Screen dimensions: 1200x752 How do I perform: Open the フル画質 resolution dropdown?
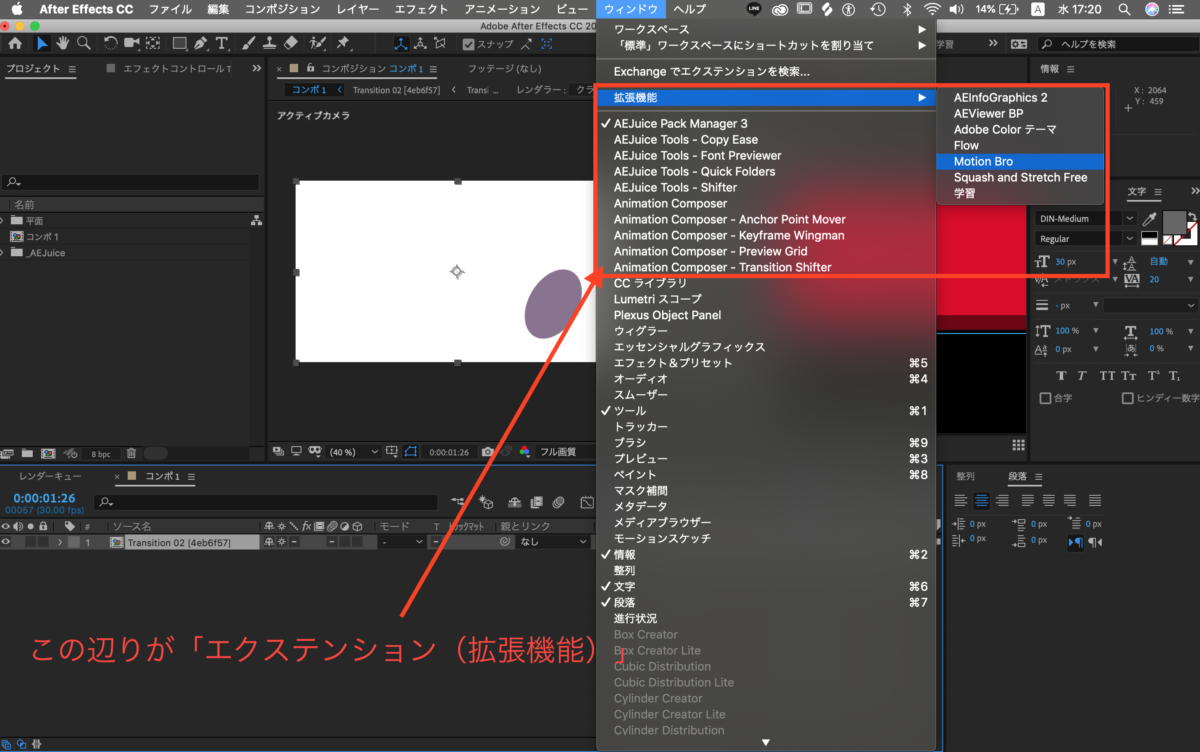pos(565,452)
